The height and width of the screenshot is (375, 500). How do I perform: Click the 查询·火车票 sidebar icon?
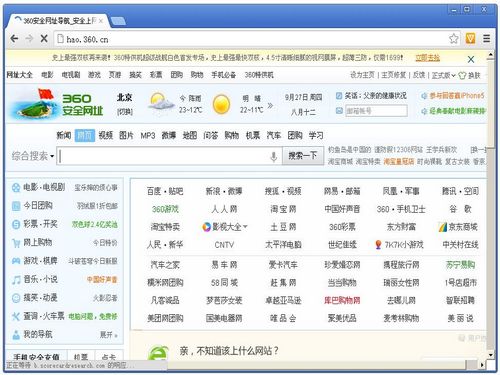coord(16,316)
